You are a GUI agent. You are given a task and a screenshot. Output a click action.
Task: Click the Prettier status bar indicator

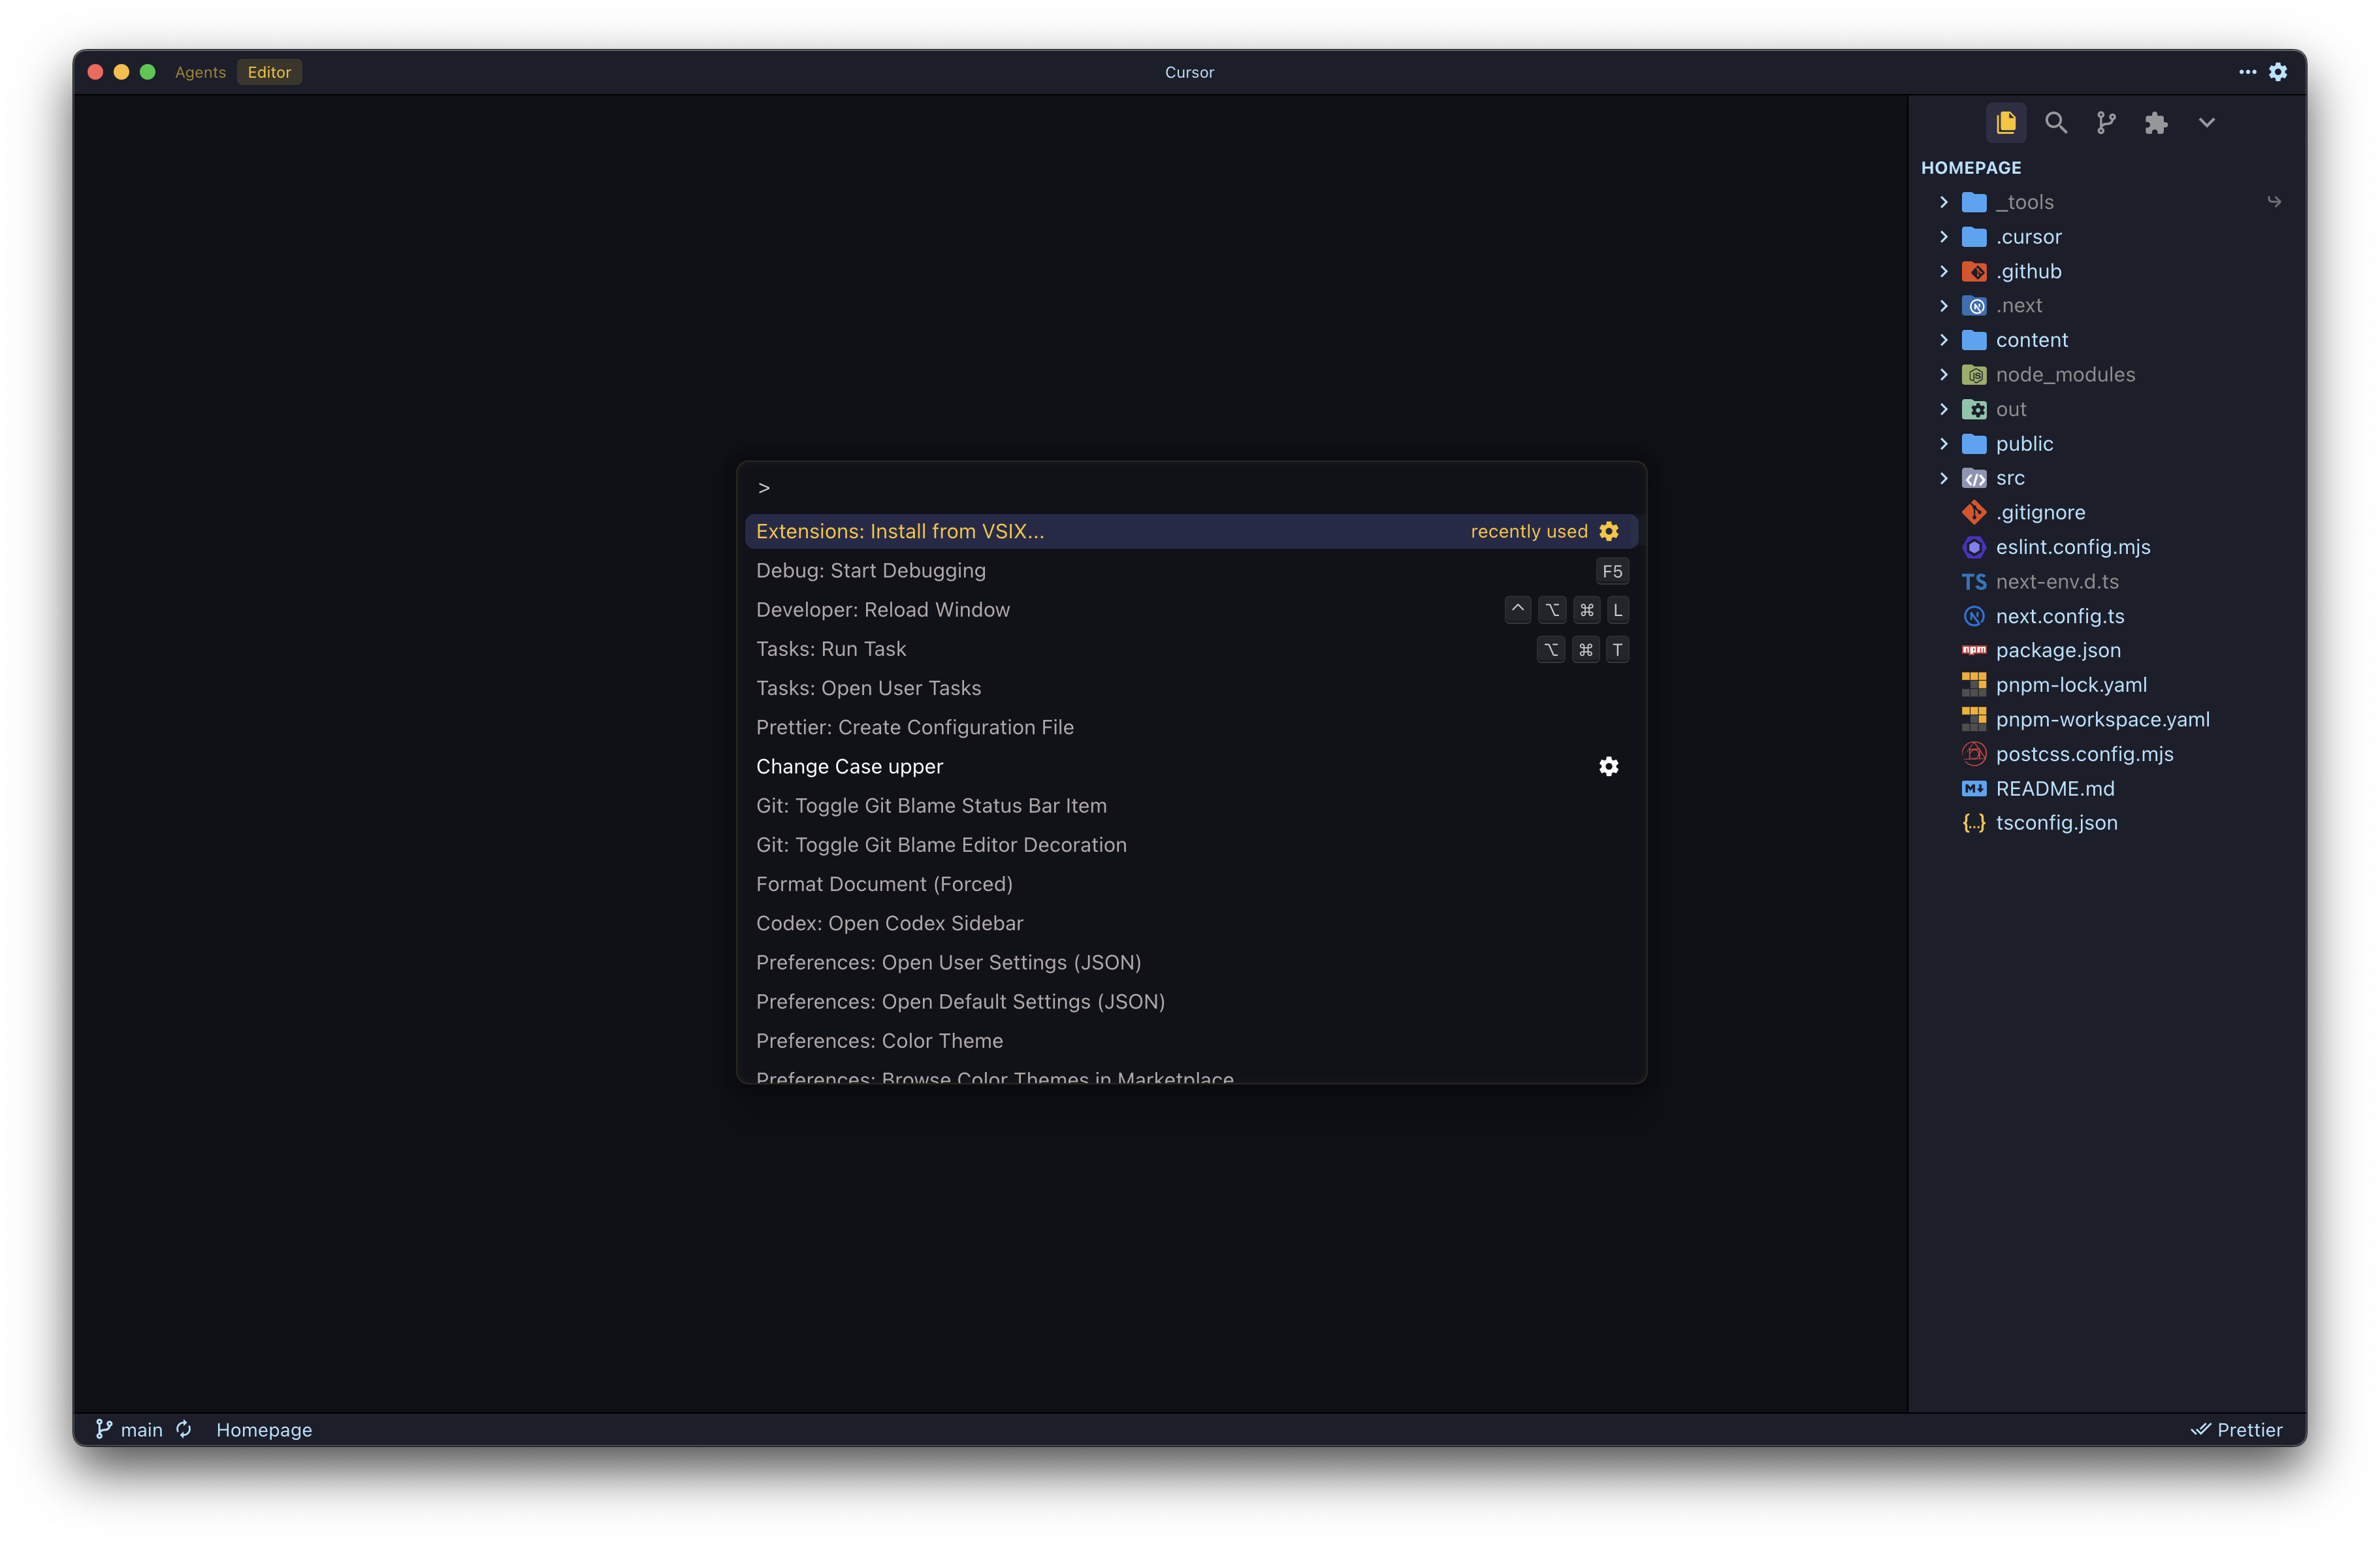(2237, 1429)
